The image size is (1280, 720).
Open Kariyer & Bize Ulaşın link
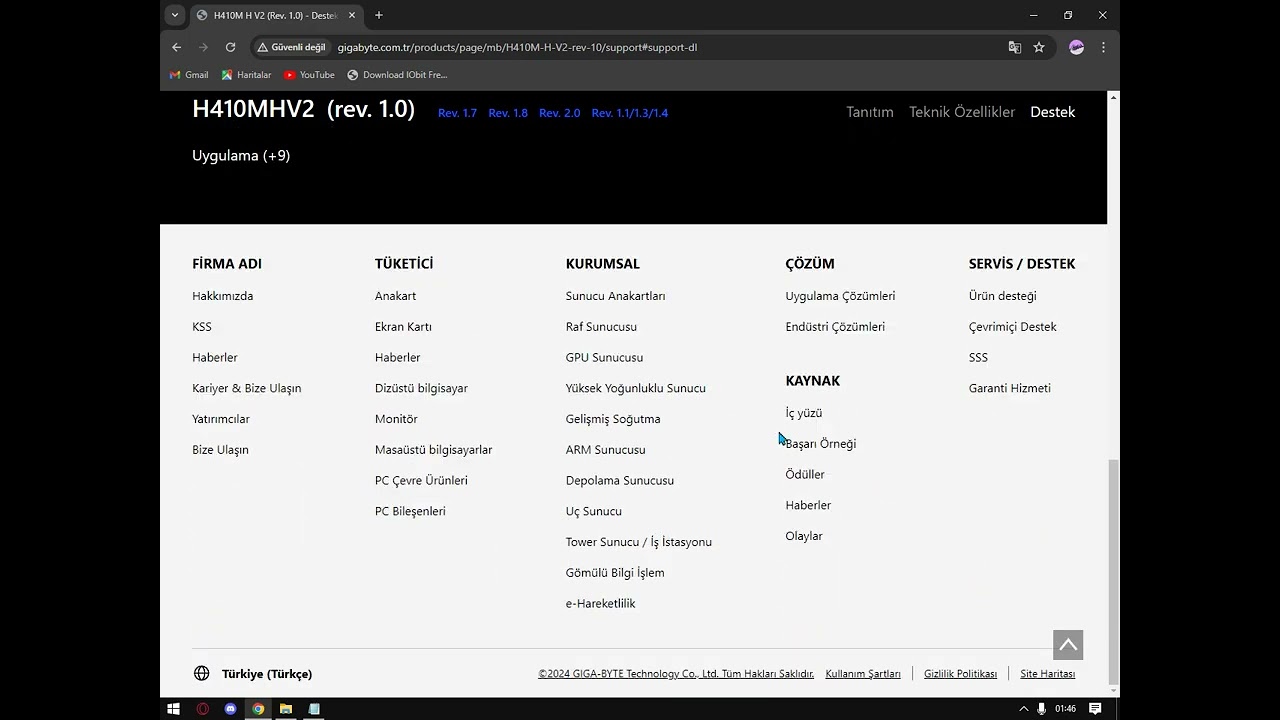247,388
